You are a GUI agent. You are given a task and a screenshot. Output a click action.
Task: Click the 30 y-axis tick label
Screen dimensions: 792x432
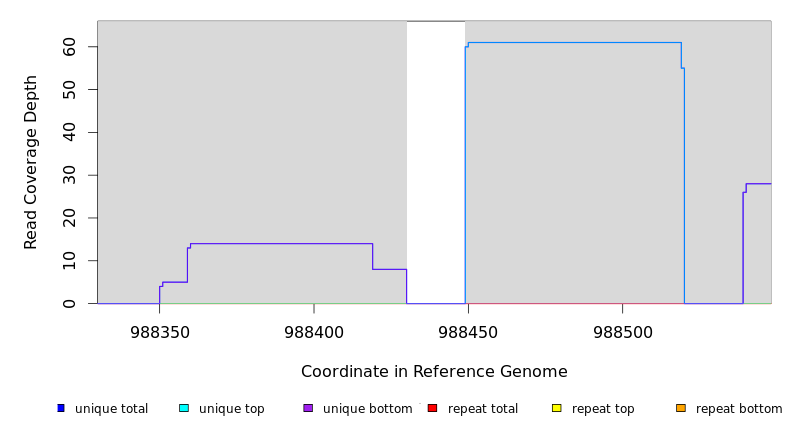tap(69, 175)
